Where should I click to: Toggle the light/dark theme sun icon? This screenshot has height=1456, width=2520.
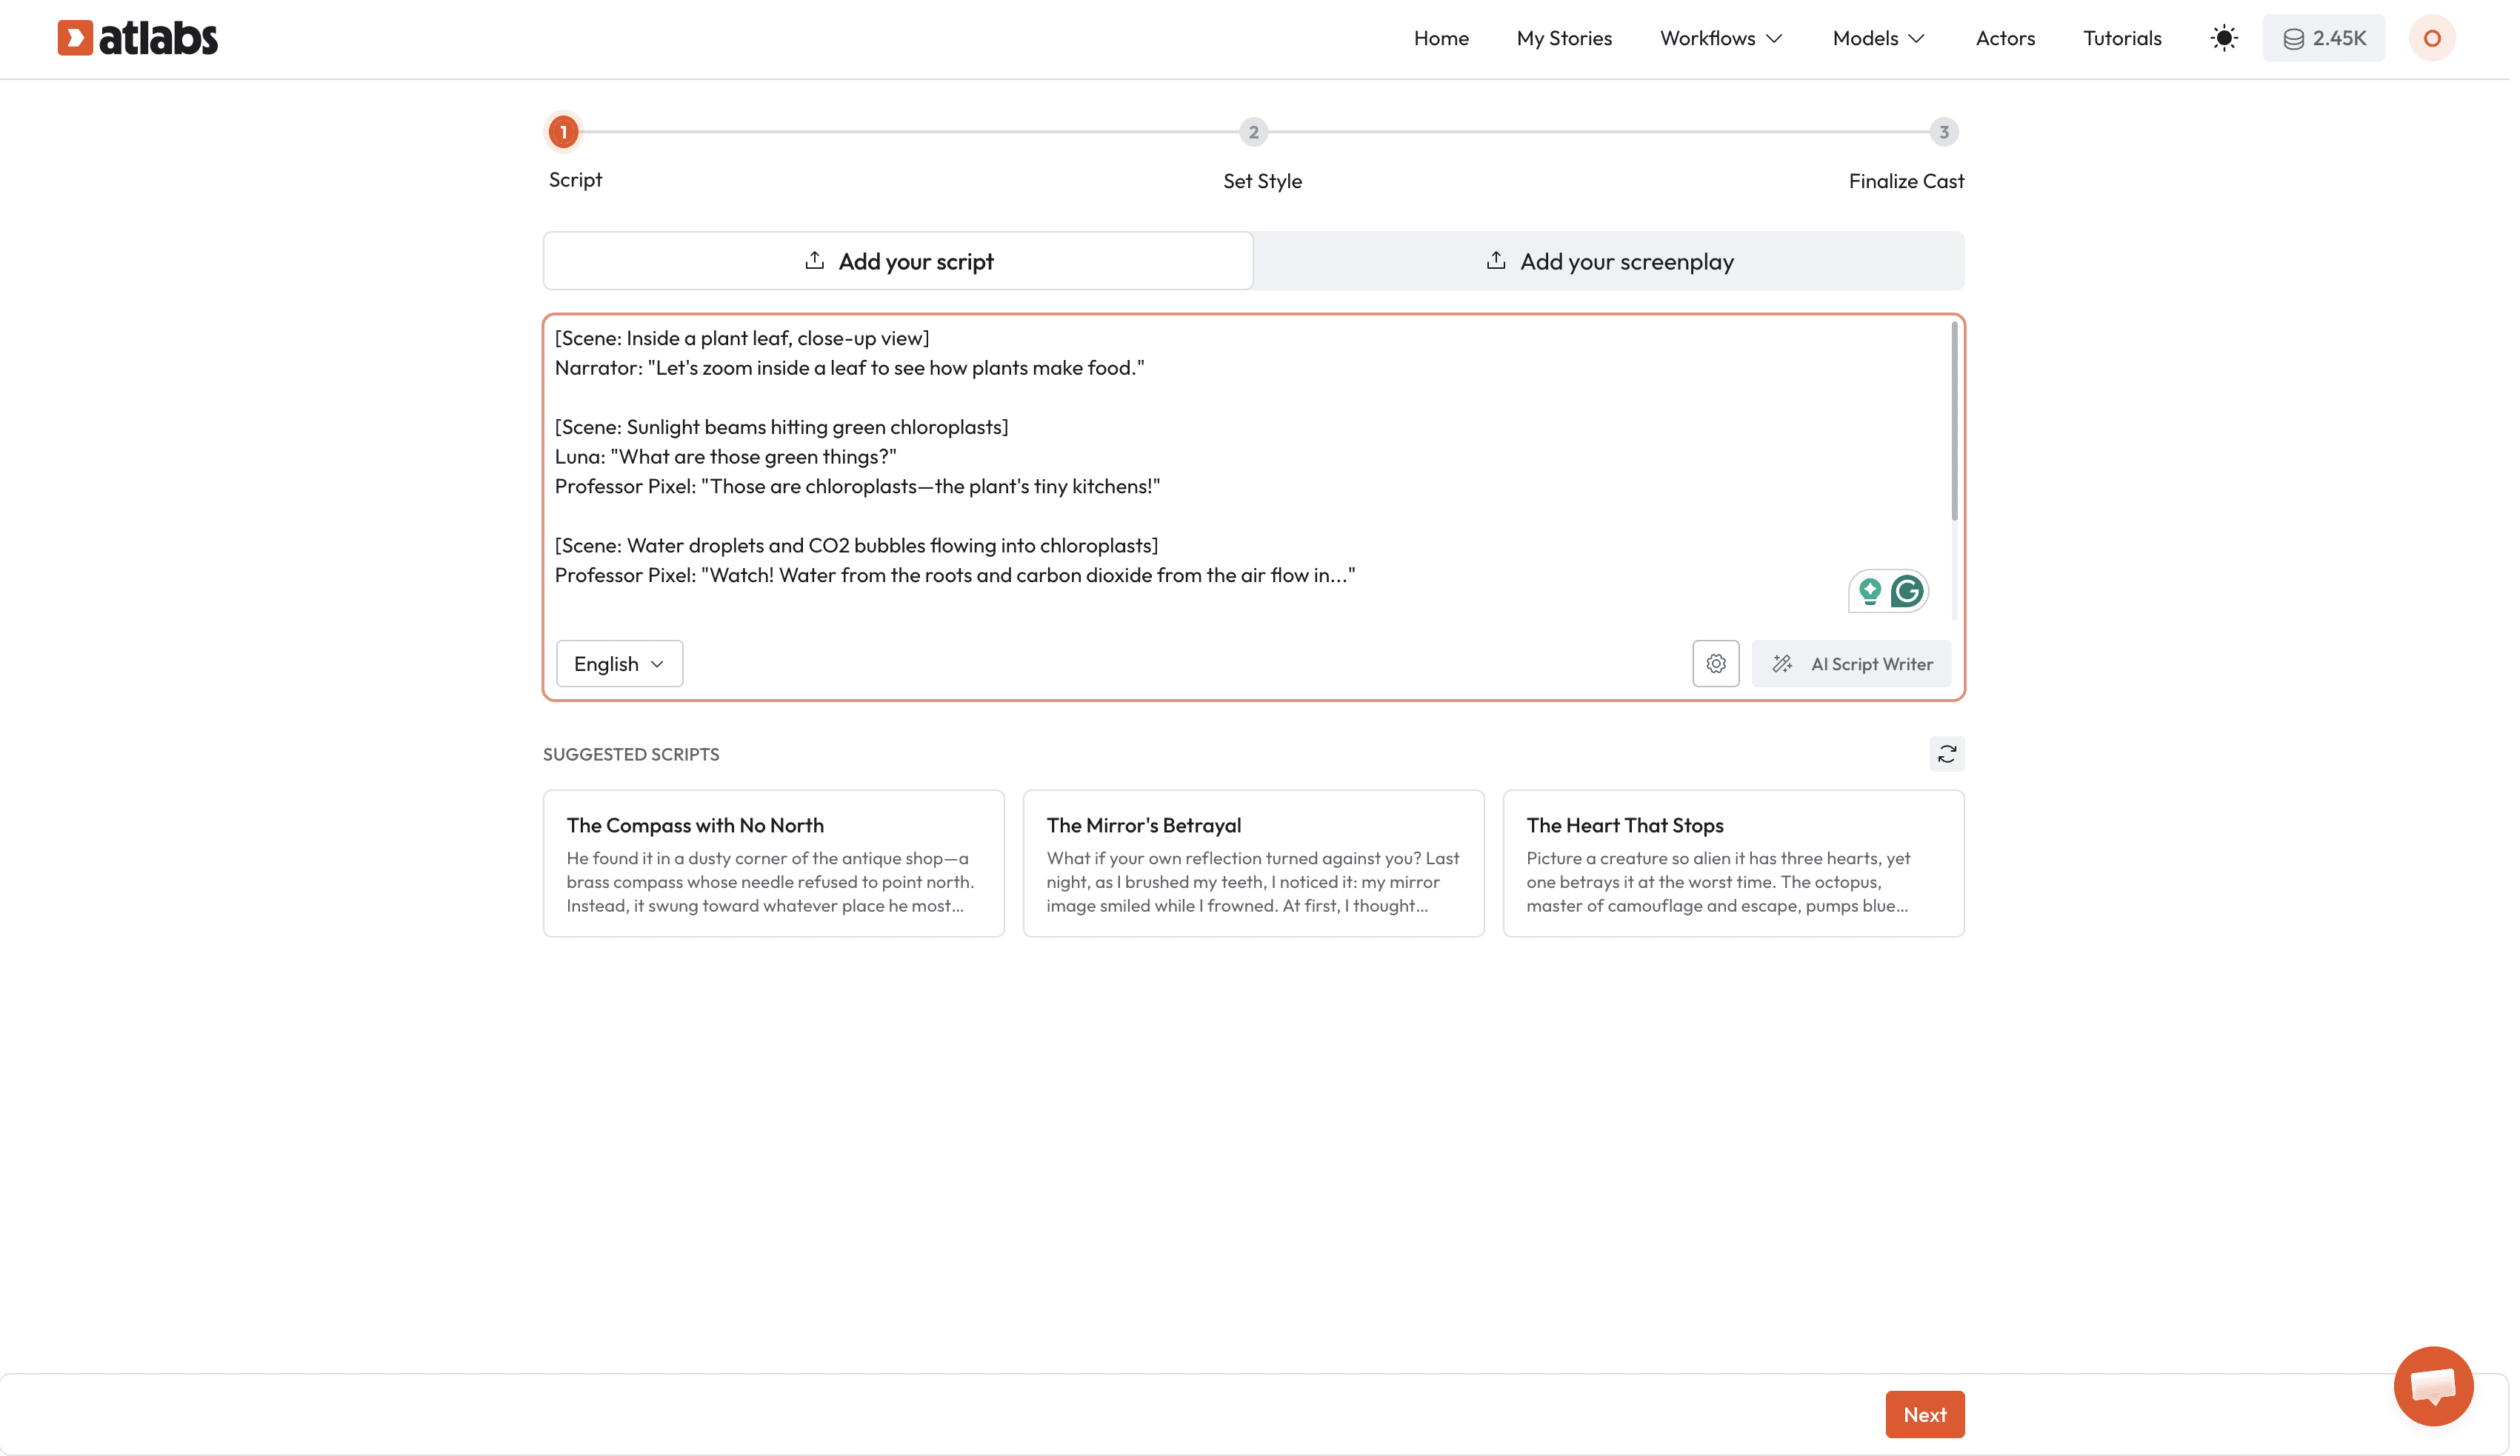click(2223, 38)
